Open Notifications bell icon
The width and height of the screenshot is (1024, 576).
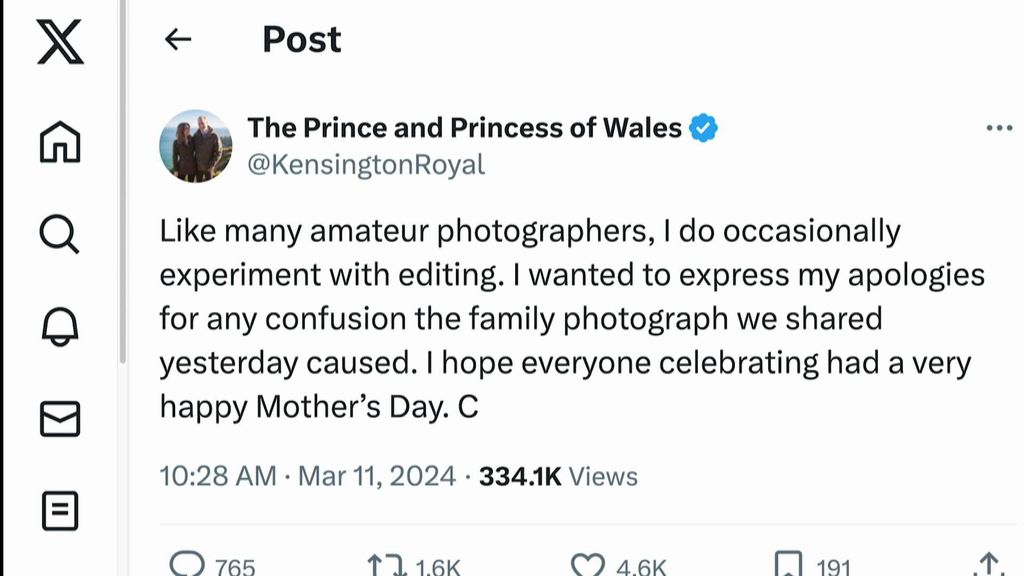pyautogui.click(x=60, y=326)
